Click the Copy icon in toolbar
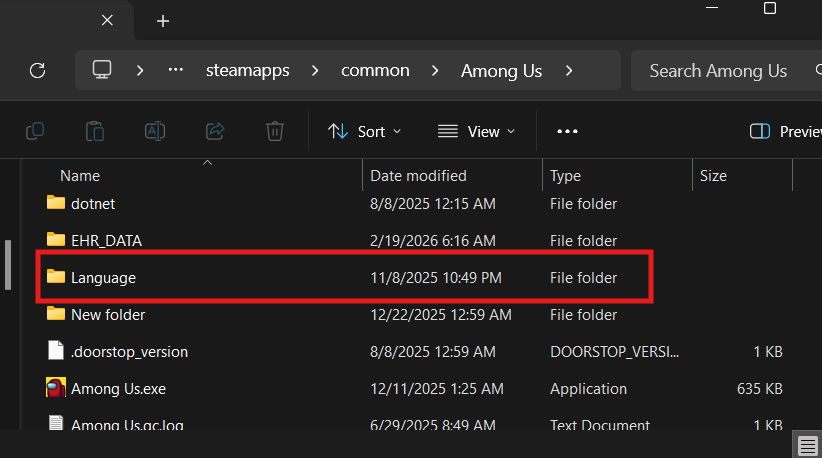The width and height of the screenshot is (822, 458). 35,131
